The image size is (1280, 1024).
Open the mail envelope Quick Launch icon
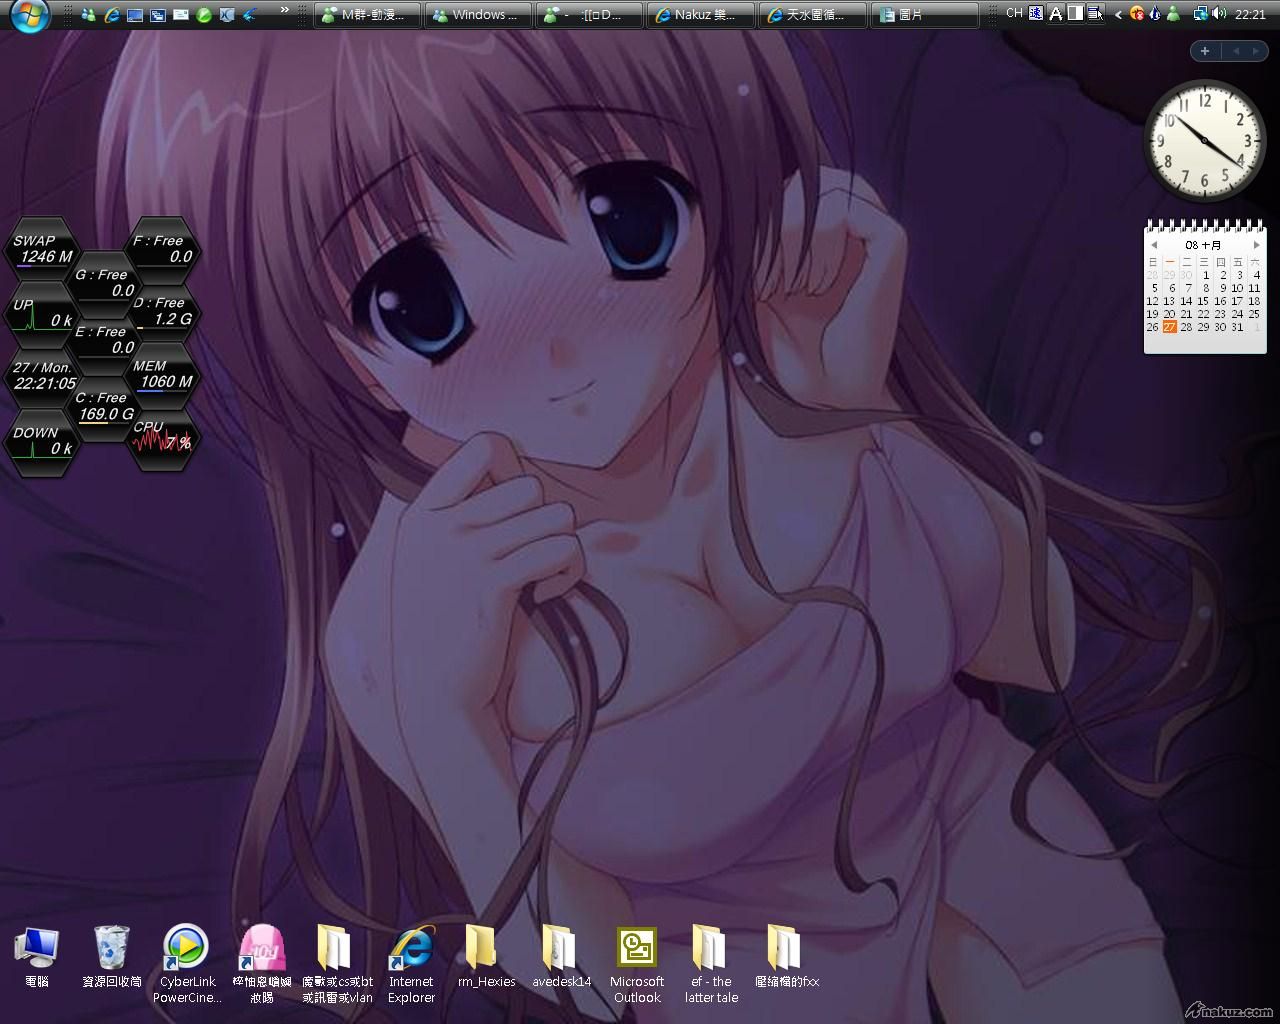click(x=181, y=14)
